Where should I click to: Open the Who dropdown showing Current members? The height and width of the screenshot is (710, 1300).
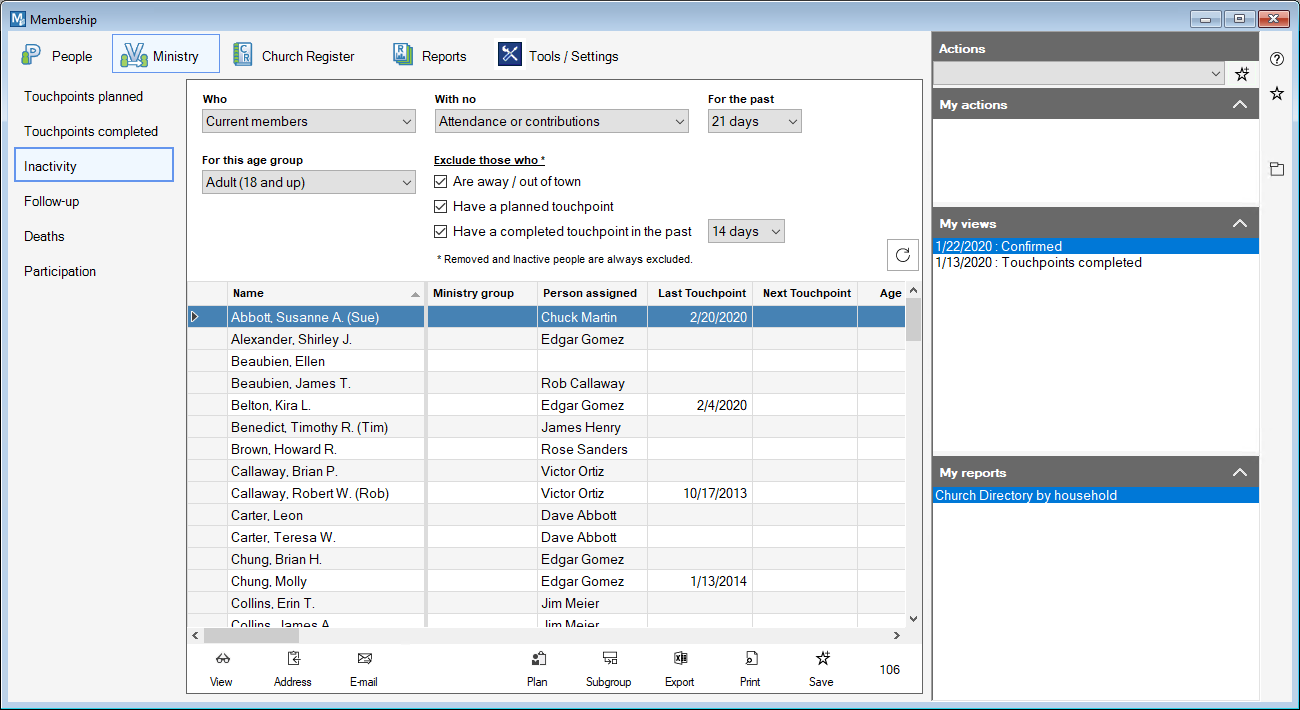(308, 122)
